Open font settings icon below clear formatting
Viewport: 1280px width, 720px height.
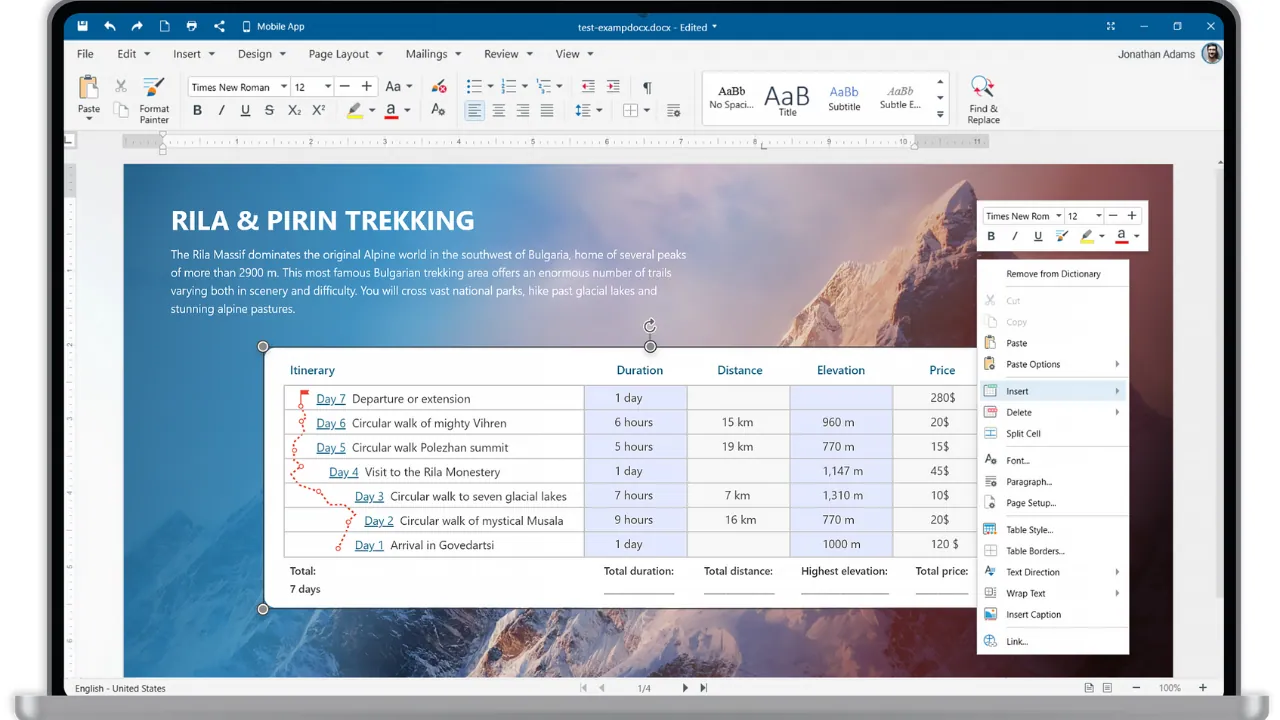(438, 110)
